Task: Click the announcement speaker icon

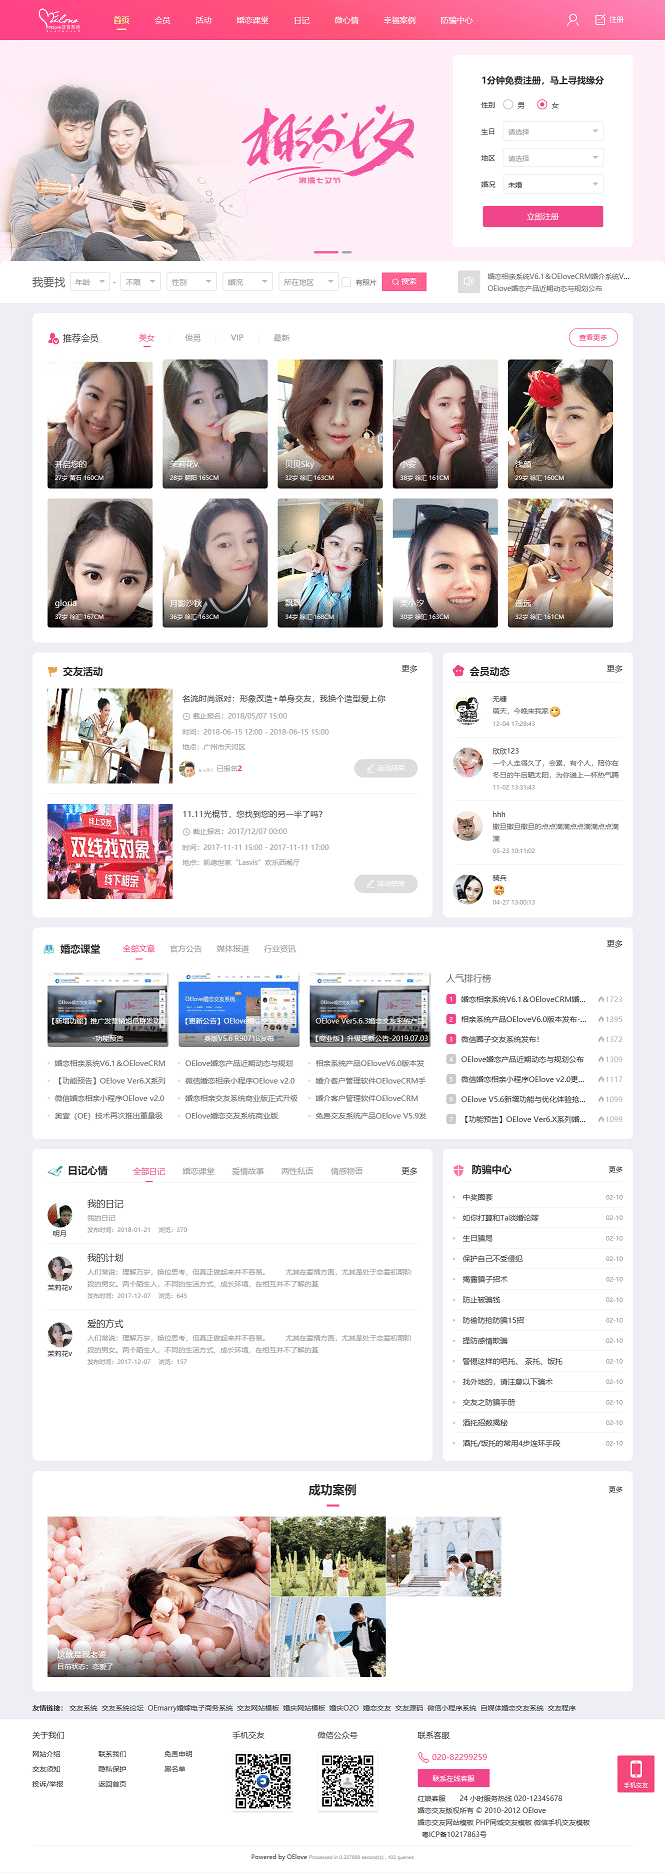Action: tap(467, 282)
